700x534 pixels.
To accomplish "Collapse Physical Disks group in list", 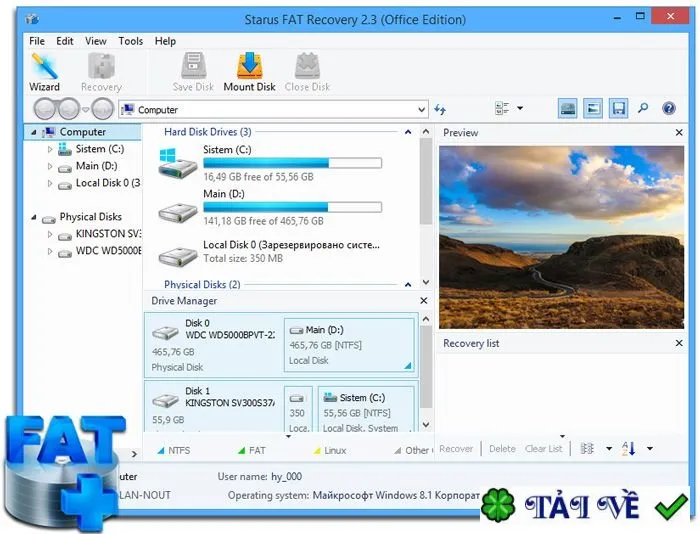I will [408, 284].
